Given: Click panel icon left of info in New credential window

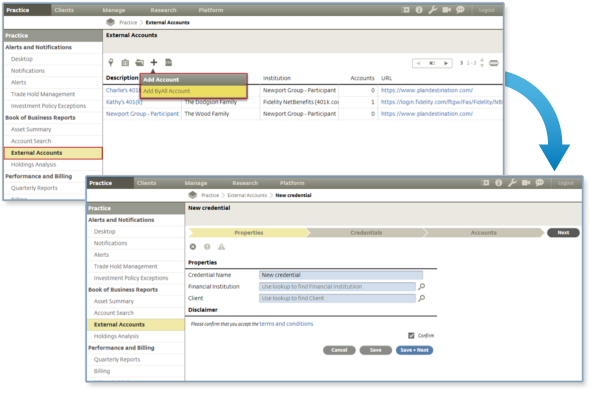Looking at the screenshot, I should pos(485,183).
